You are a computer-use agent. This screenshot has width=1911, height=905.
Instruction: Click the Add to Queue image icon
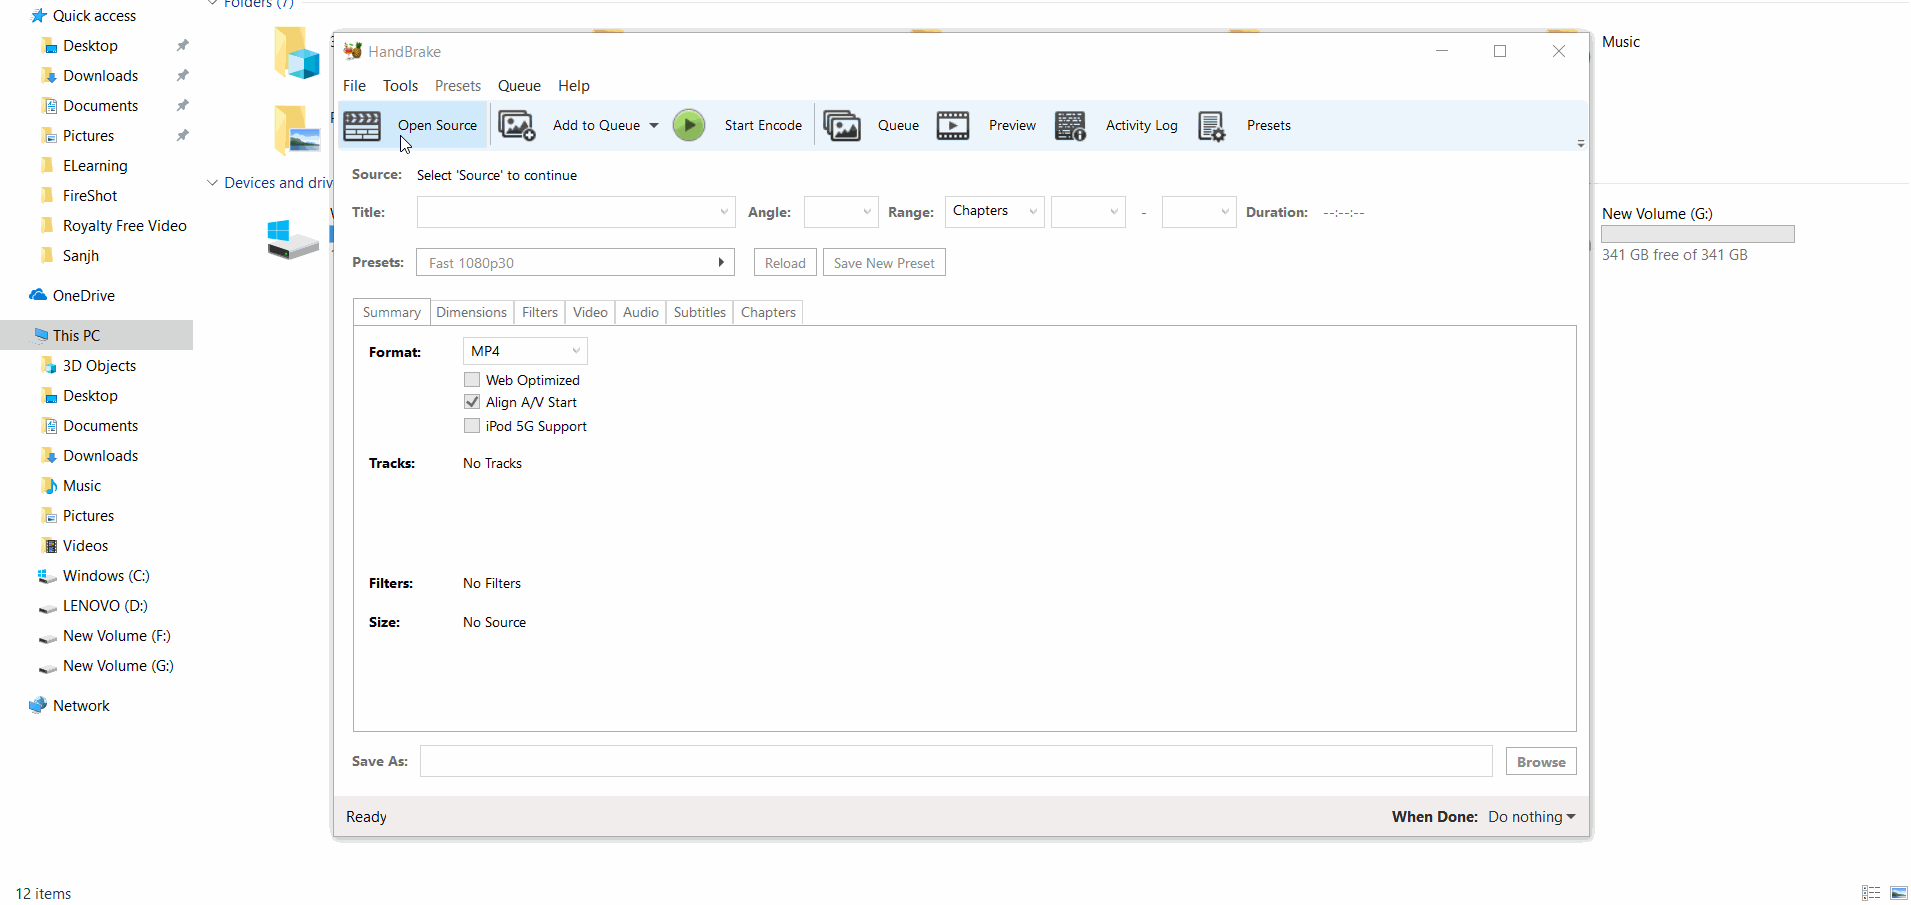[x=517, y=126]
